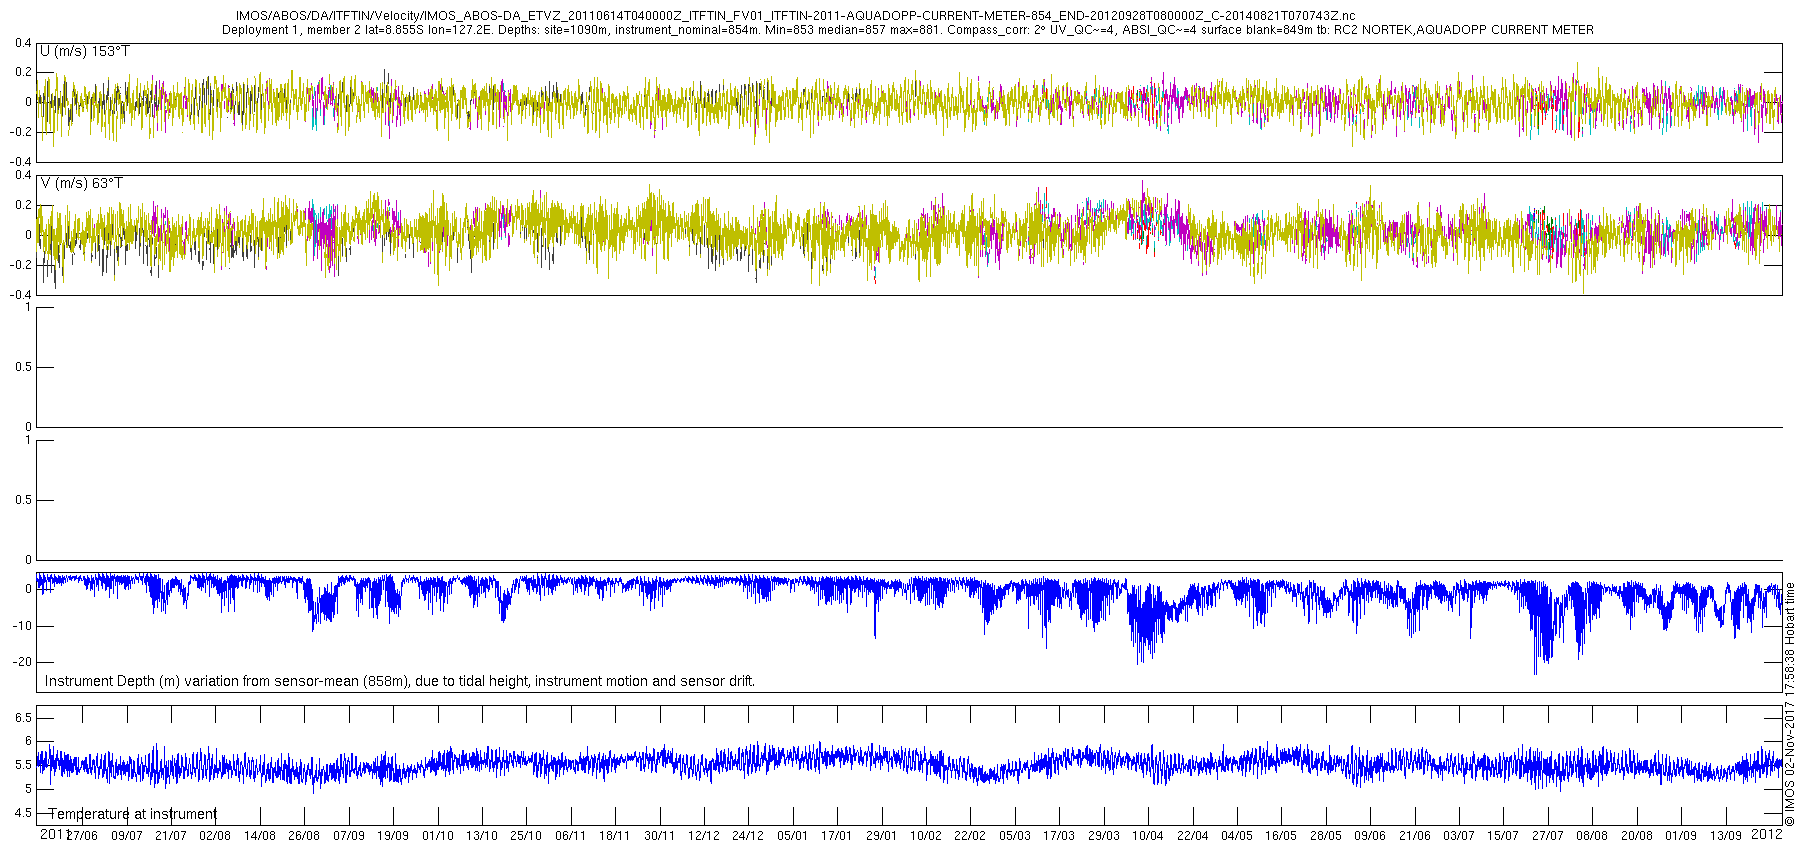Select the 'V (m/s) 63°T' panel label
Screen dimensions: 1800x850
click(x=82, y=183)
